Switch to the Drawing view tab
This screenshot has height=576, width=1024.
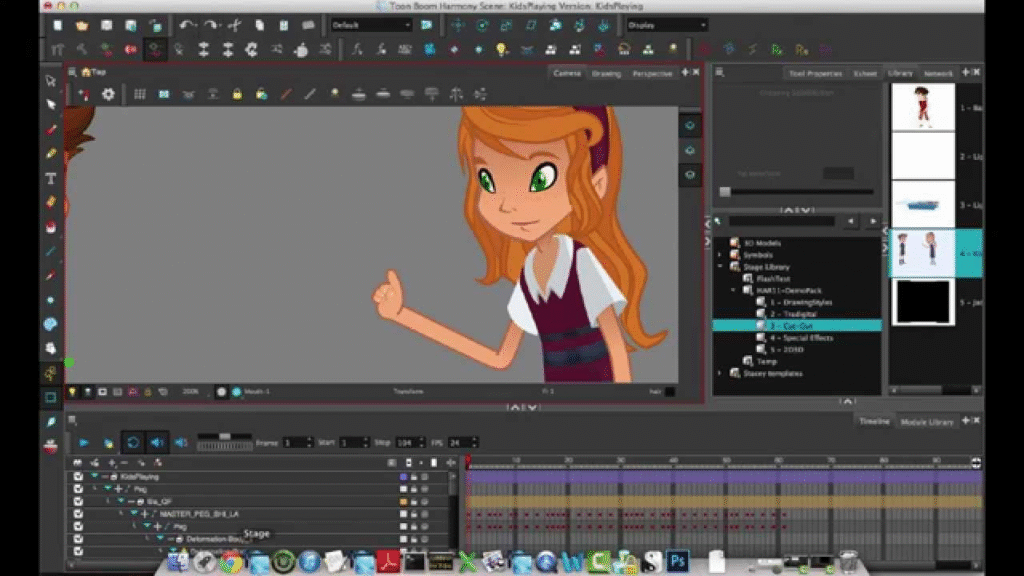[606, 73]
